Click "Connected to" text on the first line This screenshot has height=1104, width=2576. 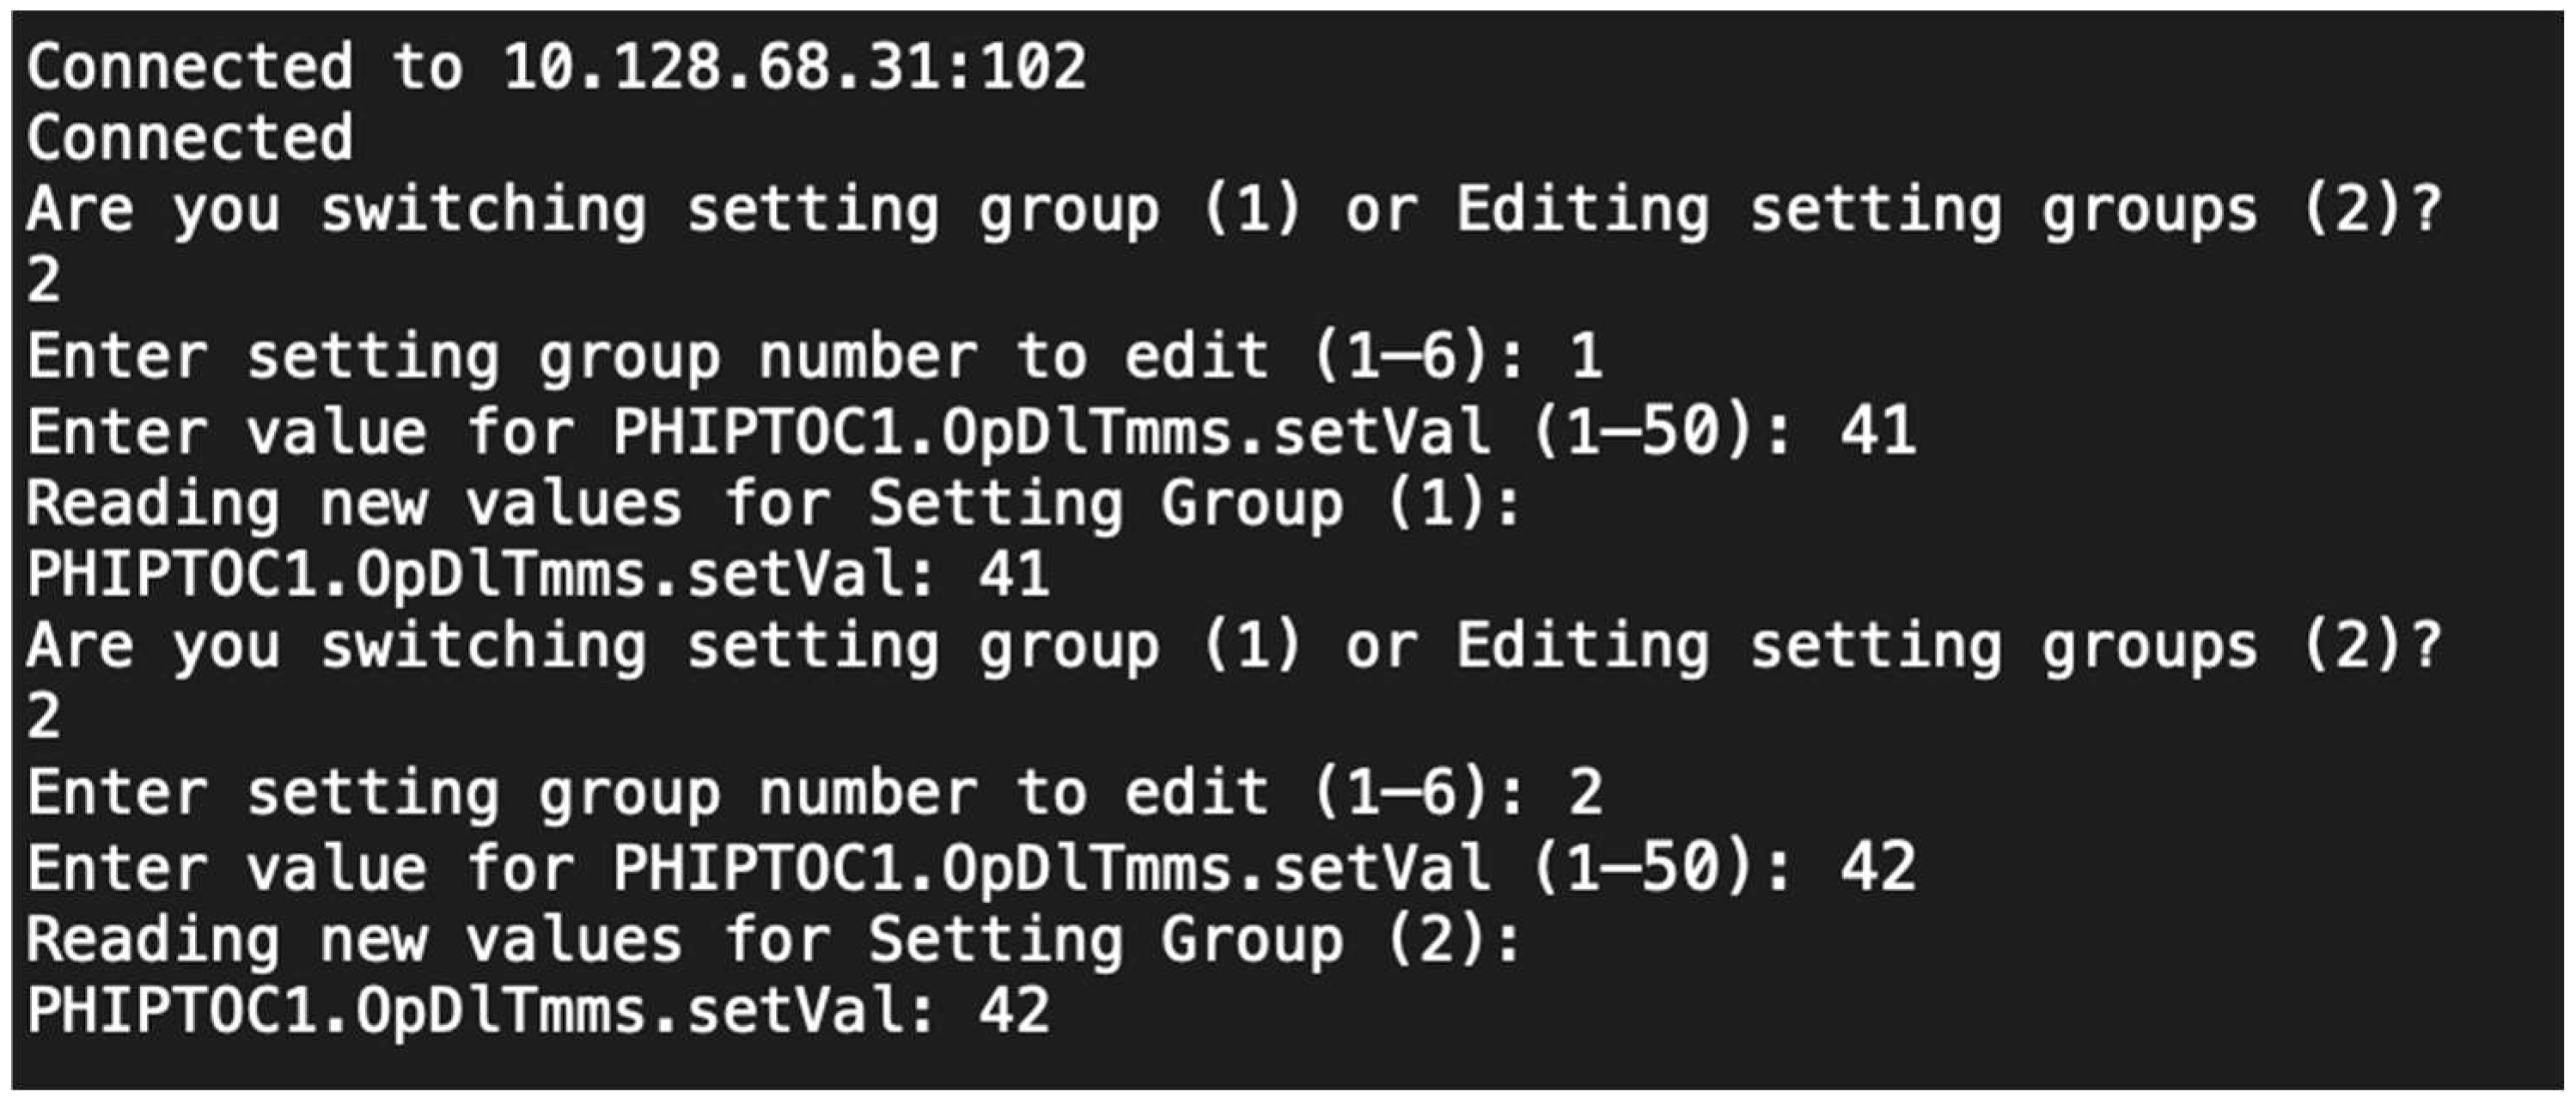click(x=245, y=67)
